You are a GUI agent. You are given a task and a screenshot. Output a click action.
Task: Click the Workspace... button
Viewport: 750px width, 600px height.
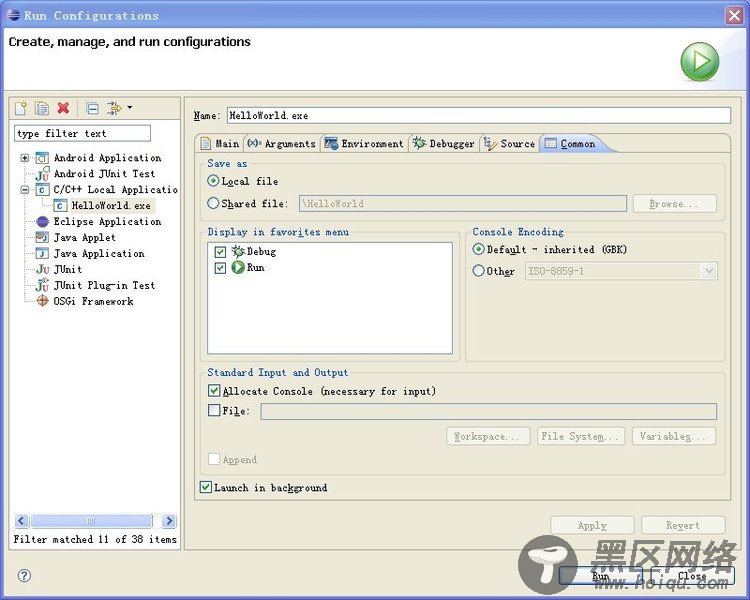(x=488, y=436)
